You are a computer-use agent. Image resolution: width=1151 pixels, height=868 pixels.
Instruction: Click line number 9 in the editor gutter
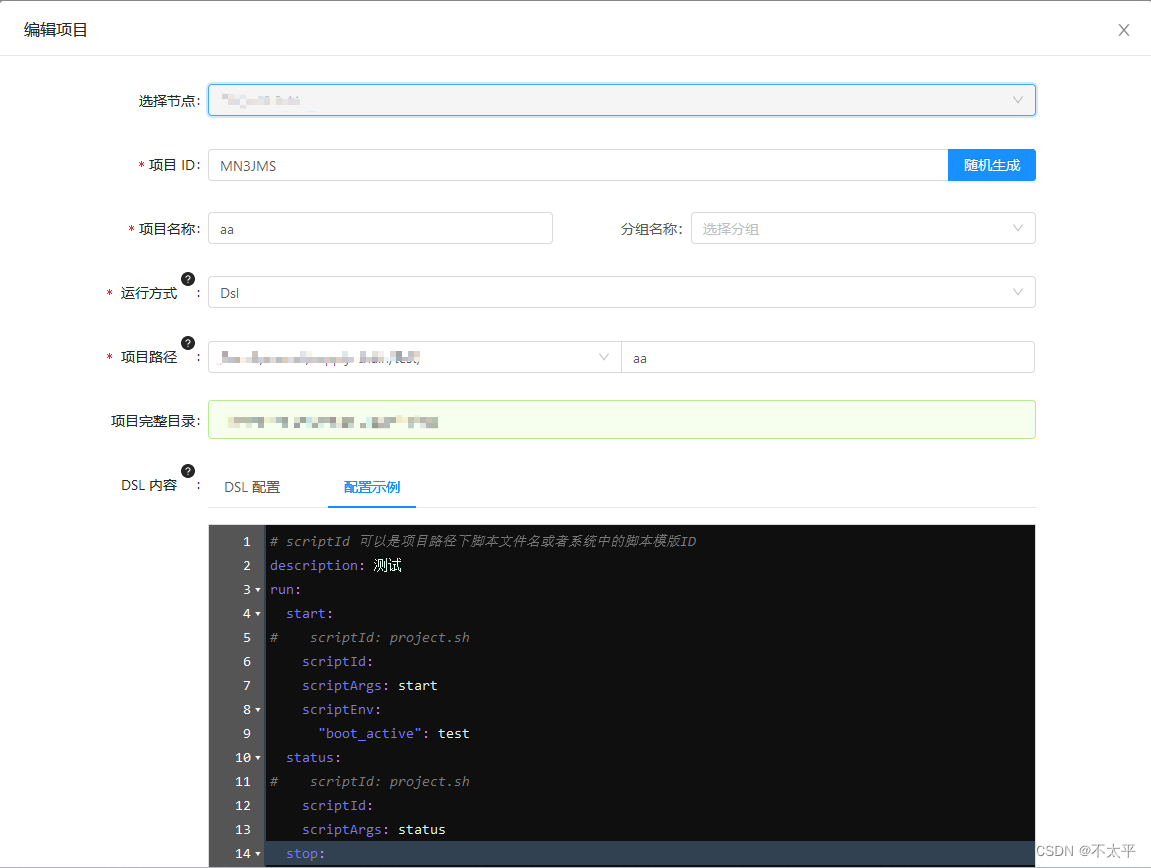(x=246, y=733)
